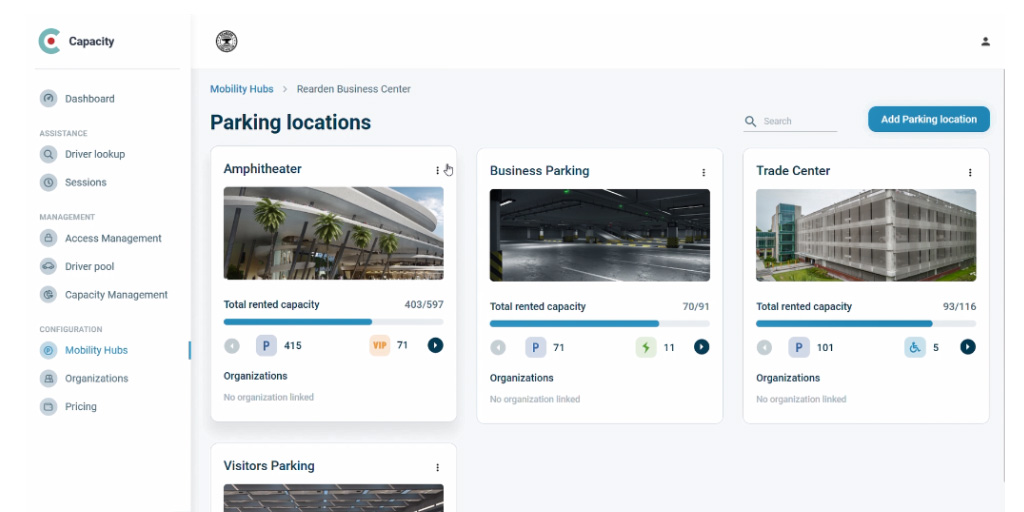Click the Add Parking location button
The width and height of the screenshot is (1024, 512).
tap(928, 120)
